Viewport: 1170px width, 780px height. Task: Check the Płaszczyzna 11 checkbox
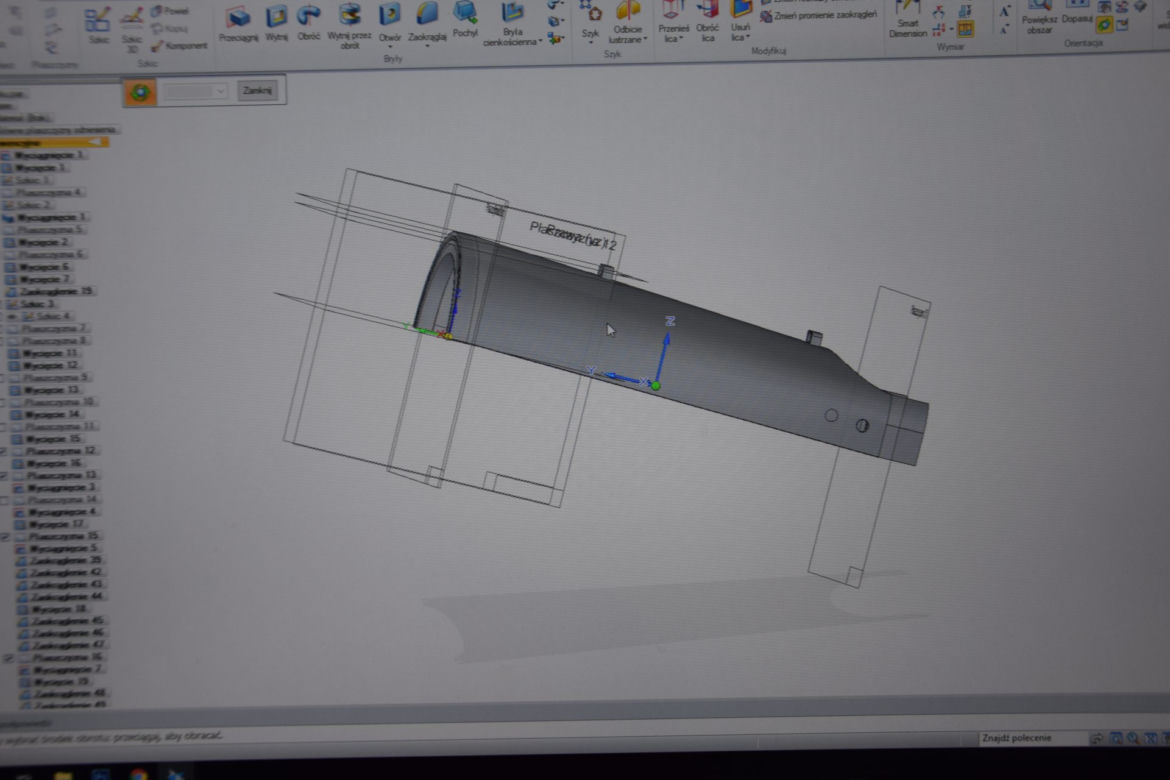point(4,427)
